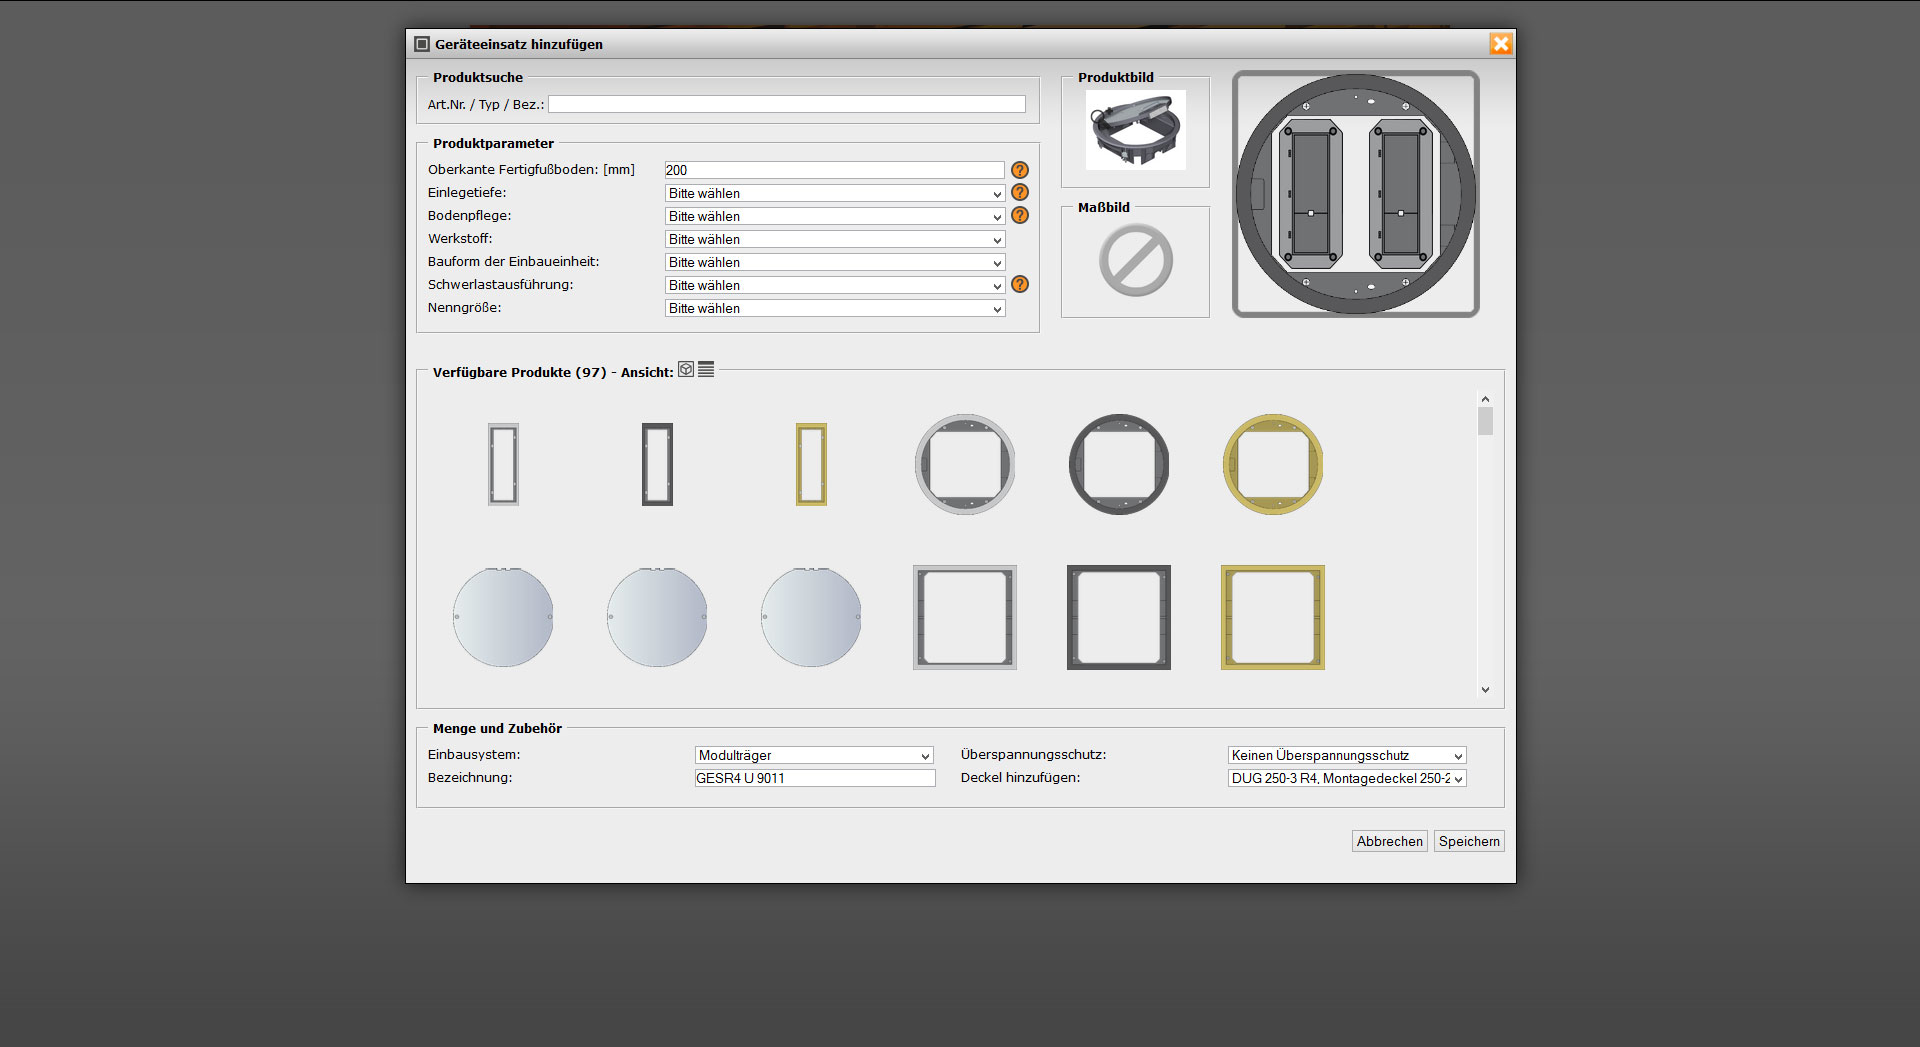
Task: Select the gold round frame product
Action: [x=1272, y=465]
